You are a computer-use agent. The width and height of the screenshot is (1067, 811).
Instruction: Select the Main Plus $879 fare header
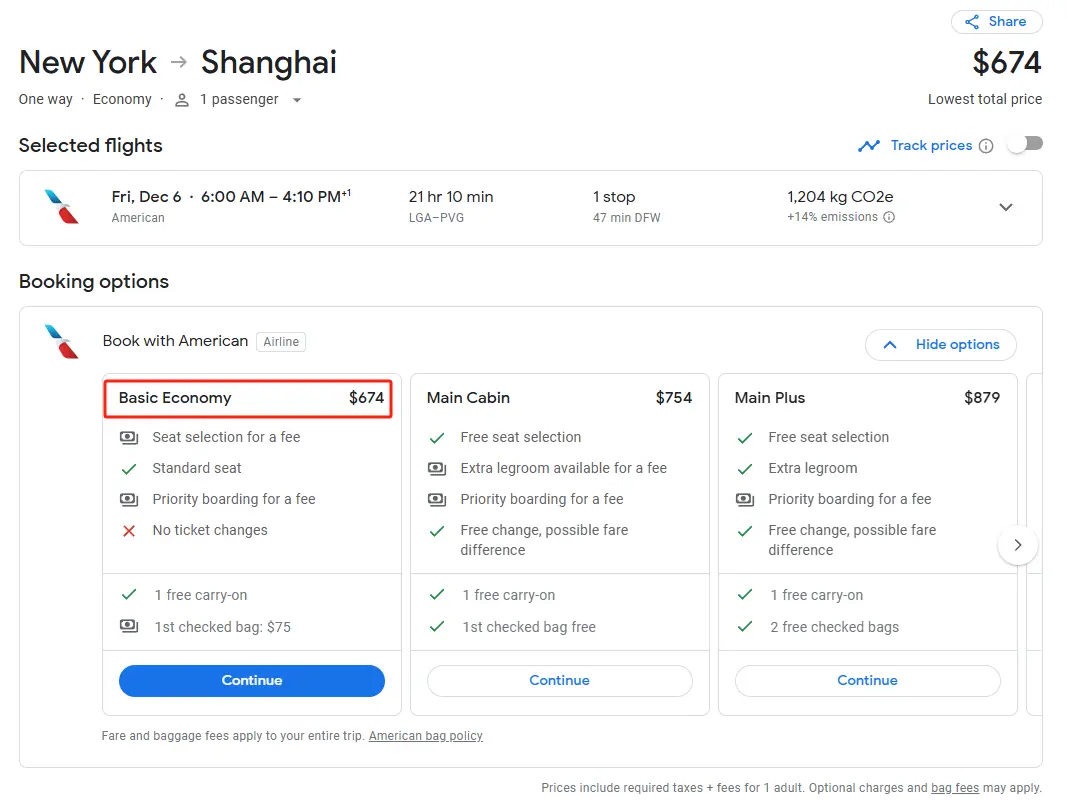click(x=867, y=398)
